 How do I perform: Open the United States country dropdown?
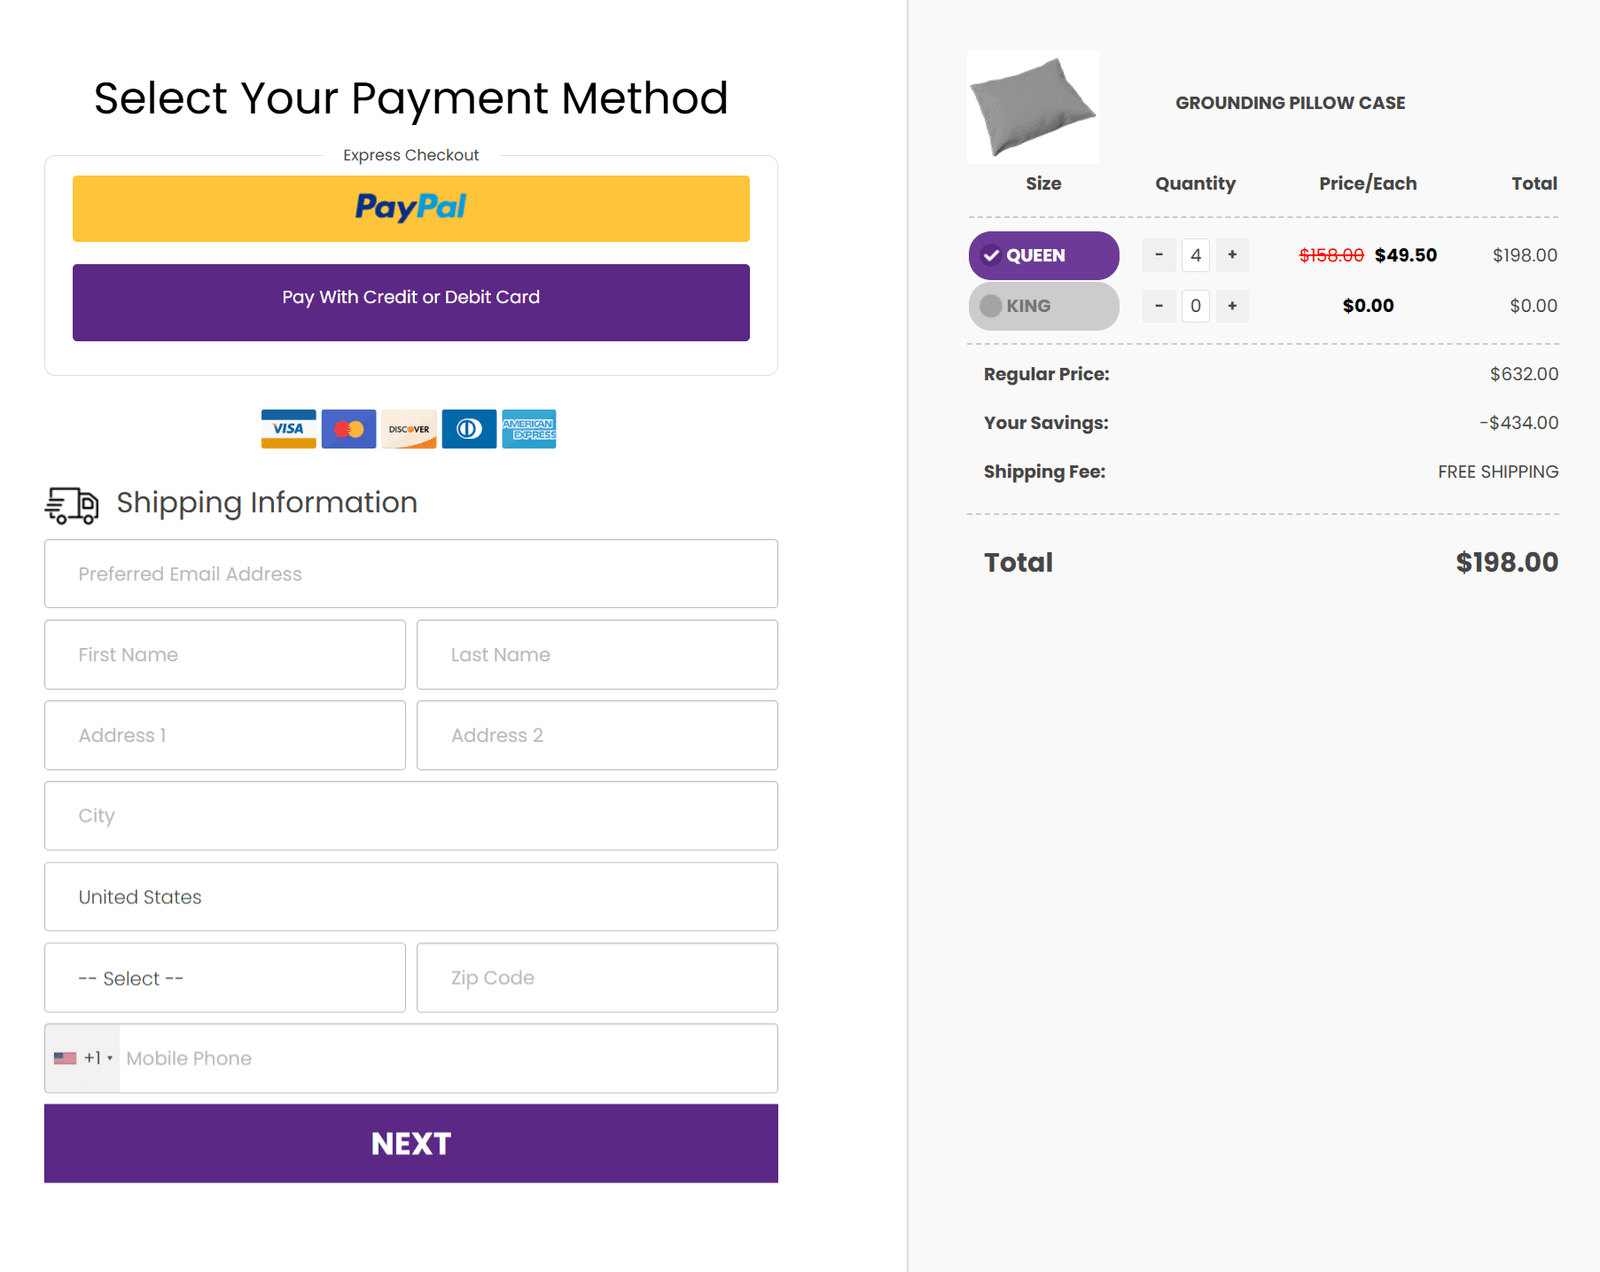point(411,897)
